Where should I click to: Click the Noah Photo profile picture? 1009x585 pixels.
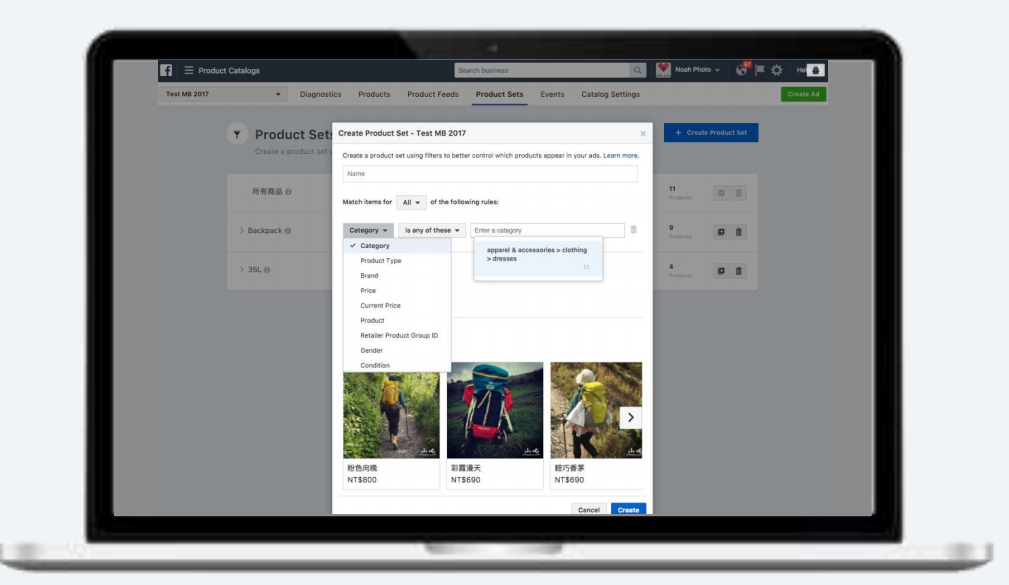pos(663,70)
